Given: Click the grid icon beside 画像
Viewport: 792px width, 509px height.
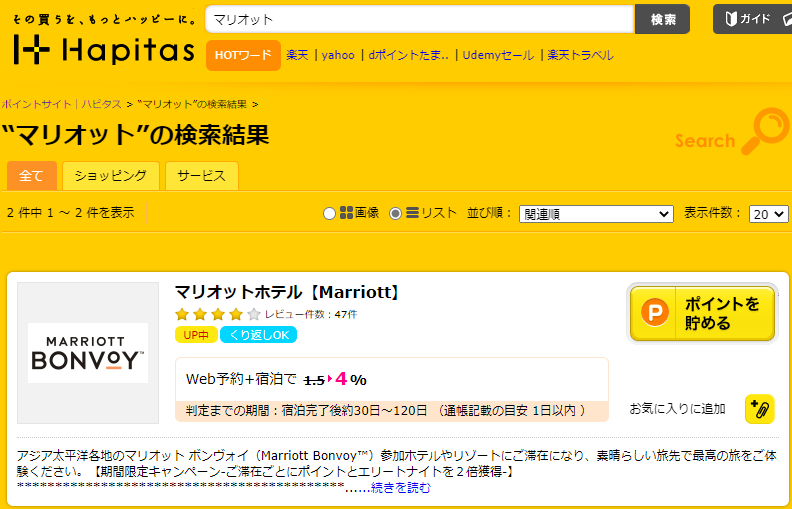Looking at the screenshot, I should [x=346, y=213].
